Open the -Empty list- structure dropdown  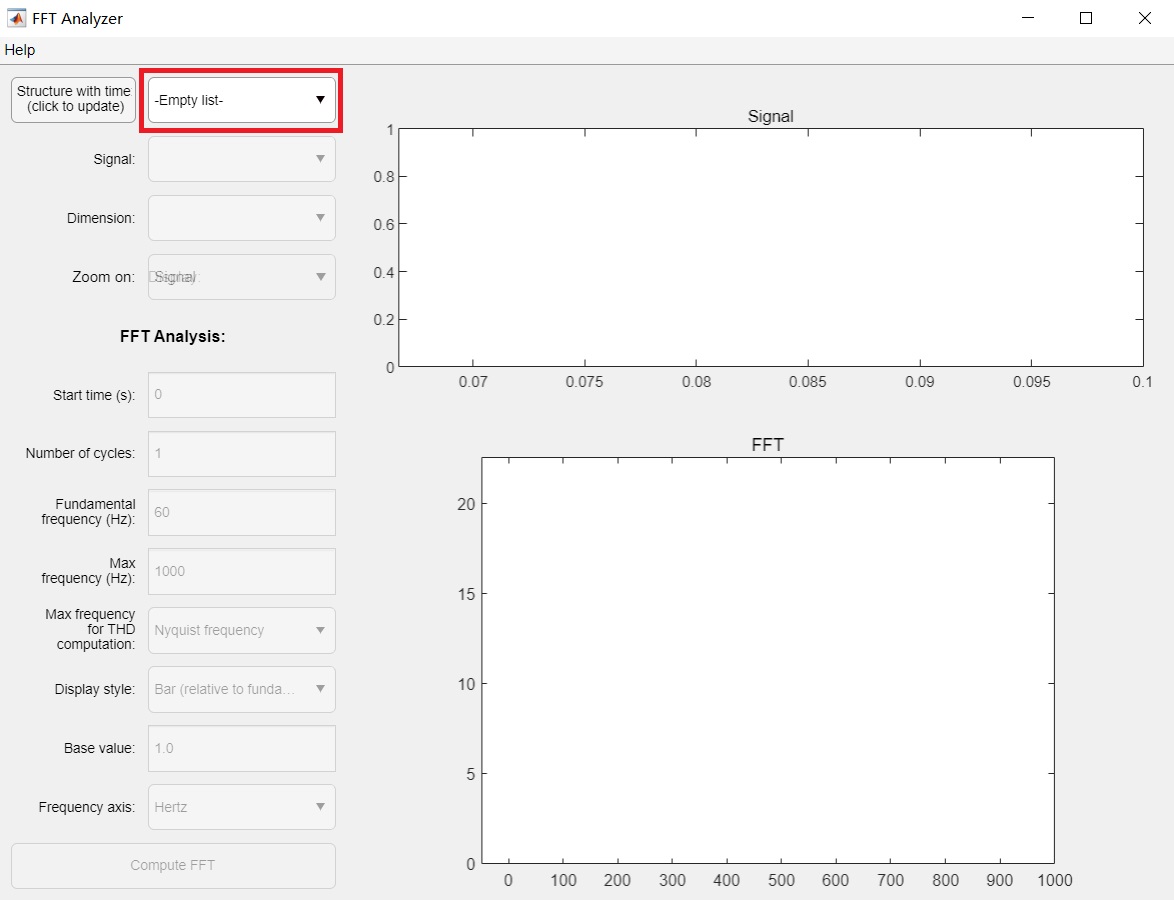(x=241, y=100)
